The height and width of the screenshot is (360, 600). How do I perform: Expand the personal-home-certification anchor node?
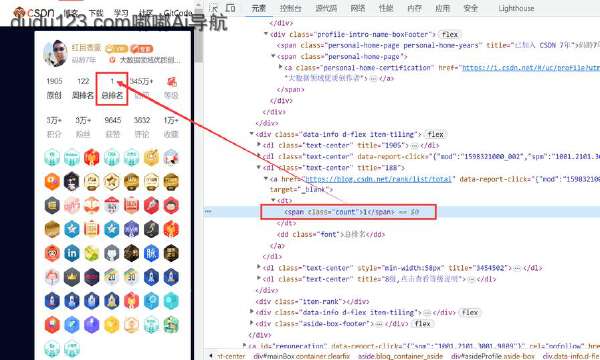280,67
